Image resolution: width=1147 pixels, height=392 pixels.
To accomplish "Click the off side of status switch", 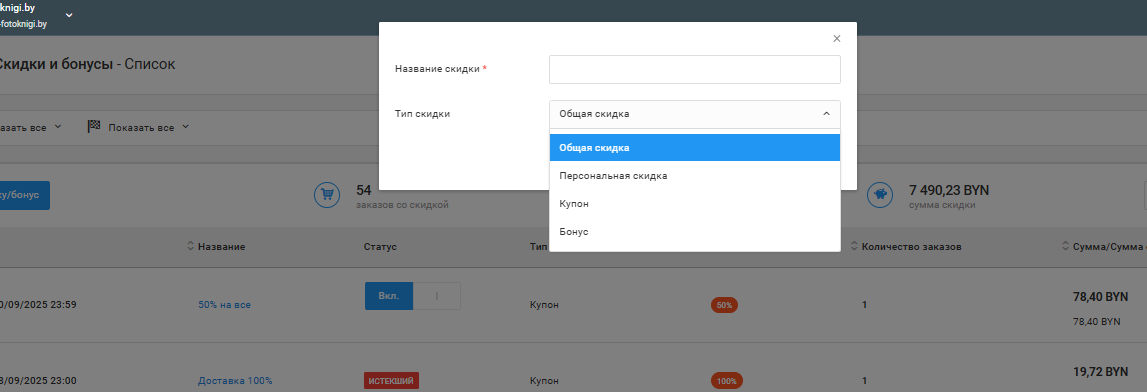I will coord(437,296).
